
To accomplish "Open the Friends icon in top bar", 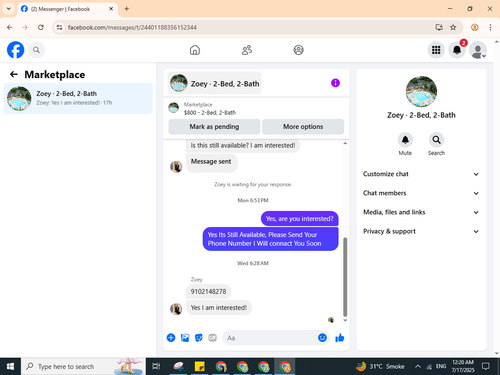I will tap(247, 50).
